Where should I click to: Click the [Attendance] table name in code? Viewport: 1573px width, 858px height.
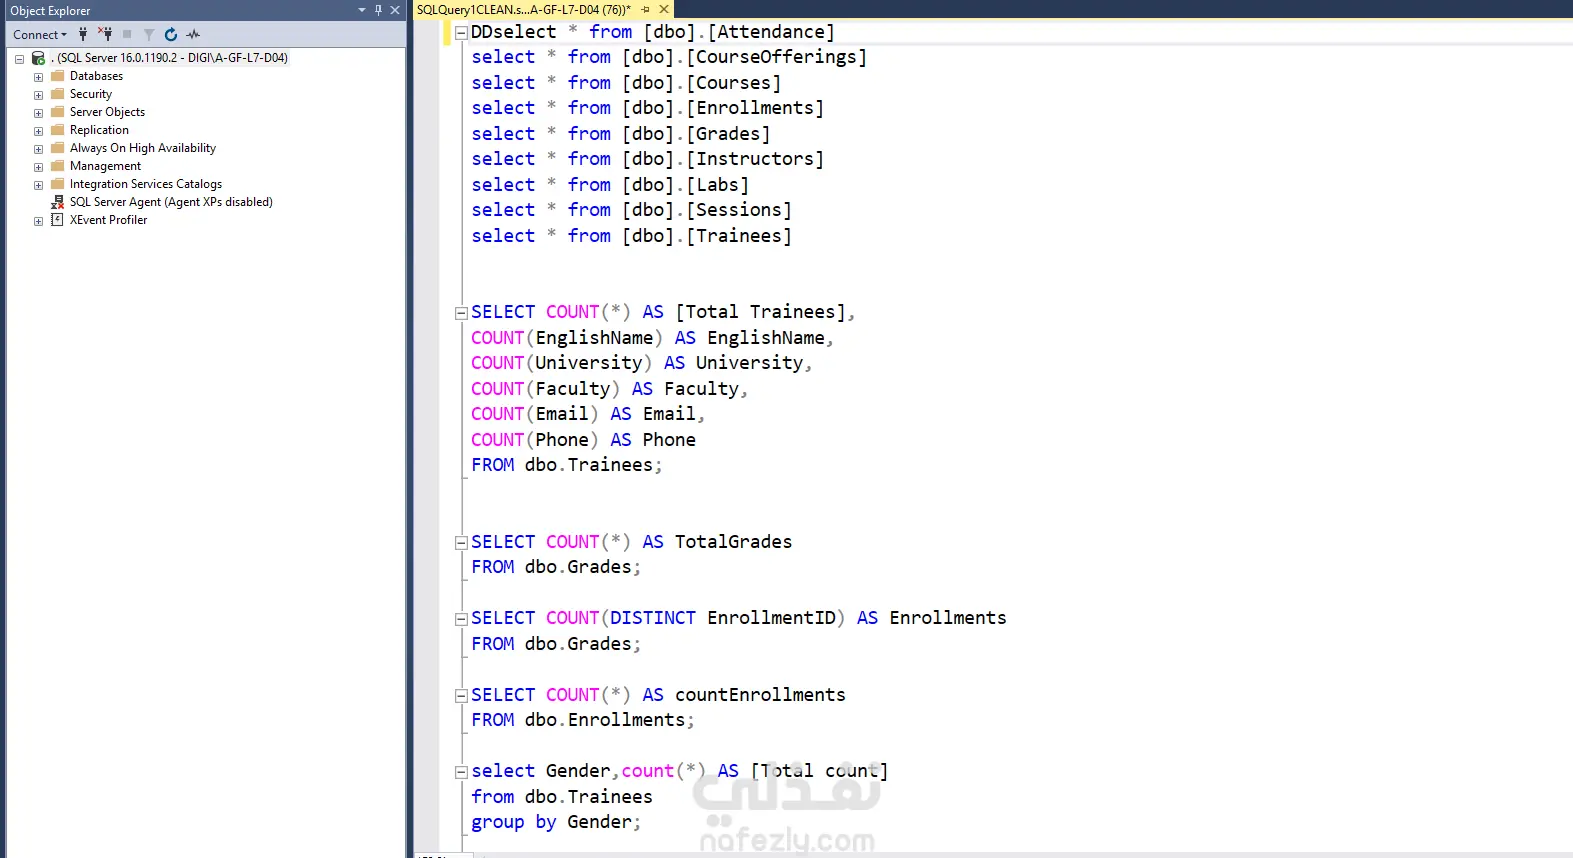point(771,32)
